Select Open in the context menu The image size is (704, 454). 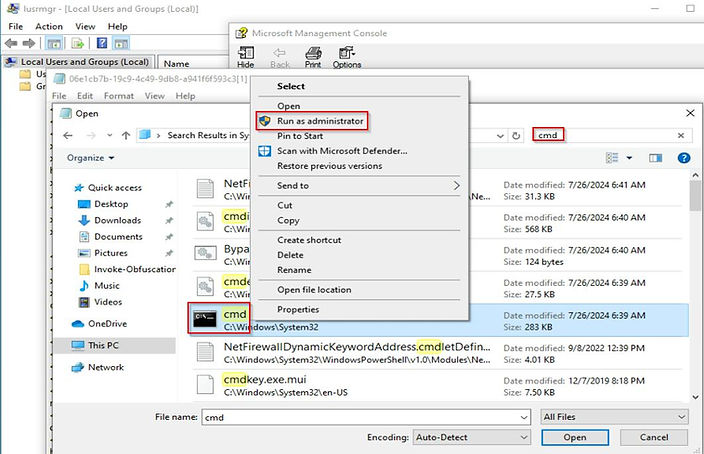(288, 106)
